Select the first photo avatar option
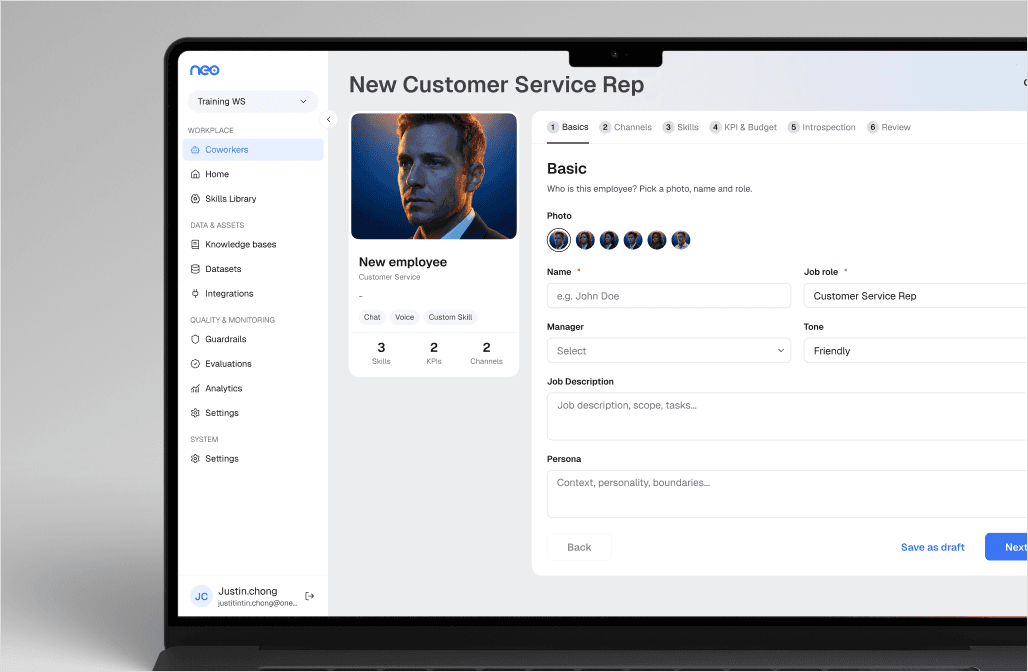 (x=559, y=240)
